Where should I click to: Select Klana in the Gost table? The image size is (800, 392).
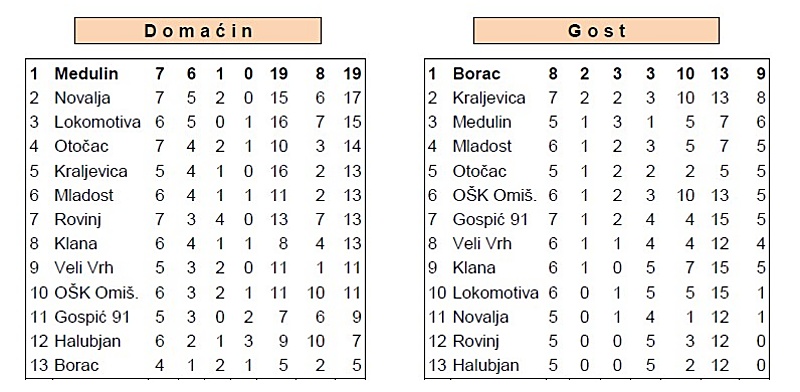click(474, 268)
